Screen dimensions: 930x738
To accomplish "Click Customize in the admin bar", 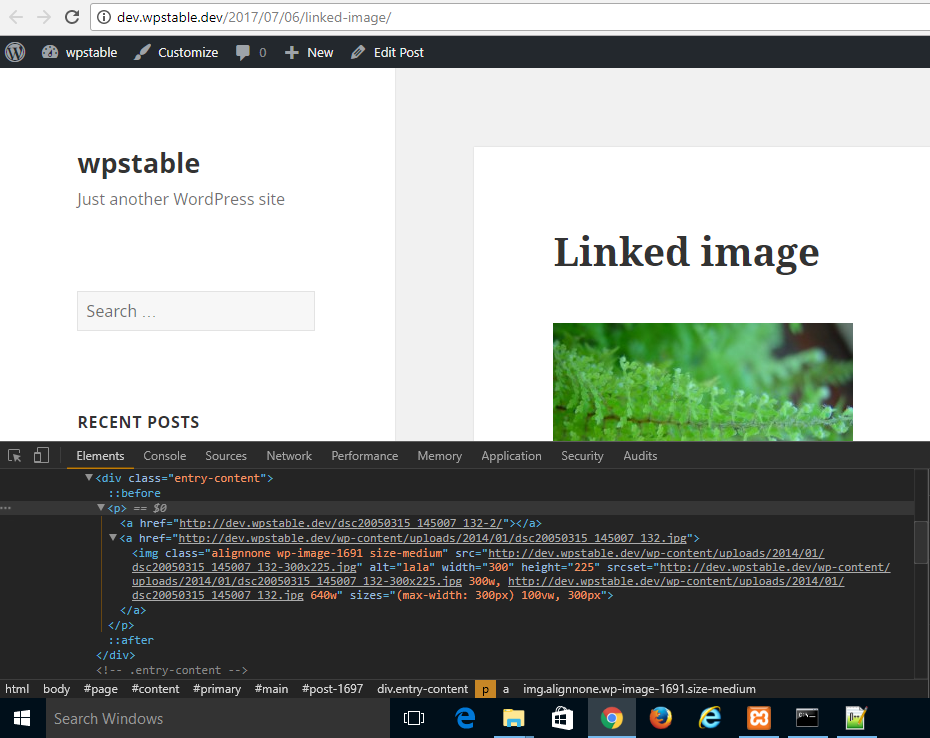I will click(x=188, y=52).
